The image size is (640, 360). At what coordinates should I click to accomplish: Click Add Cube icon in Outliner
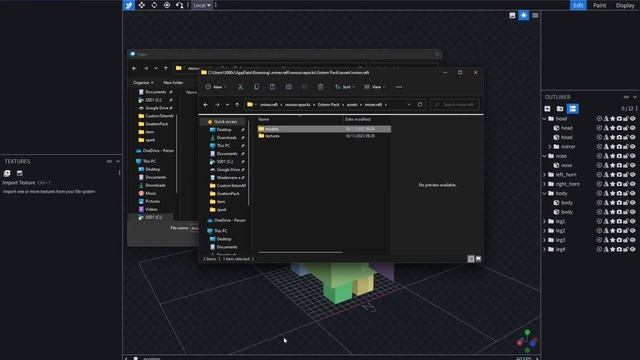pyautogui.click(x=547, y=109)
